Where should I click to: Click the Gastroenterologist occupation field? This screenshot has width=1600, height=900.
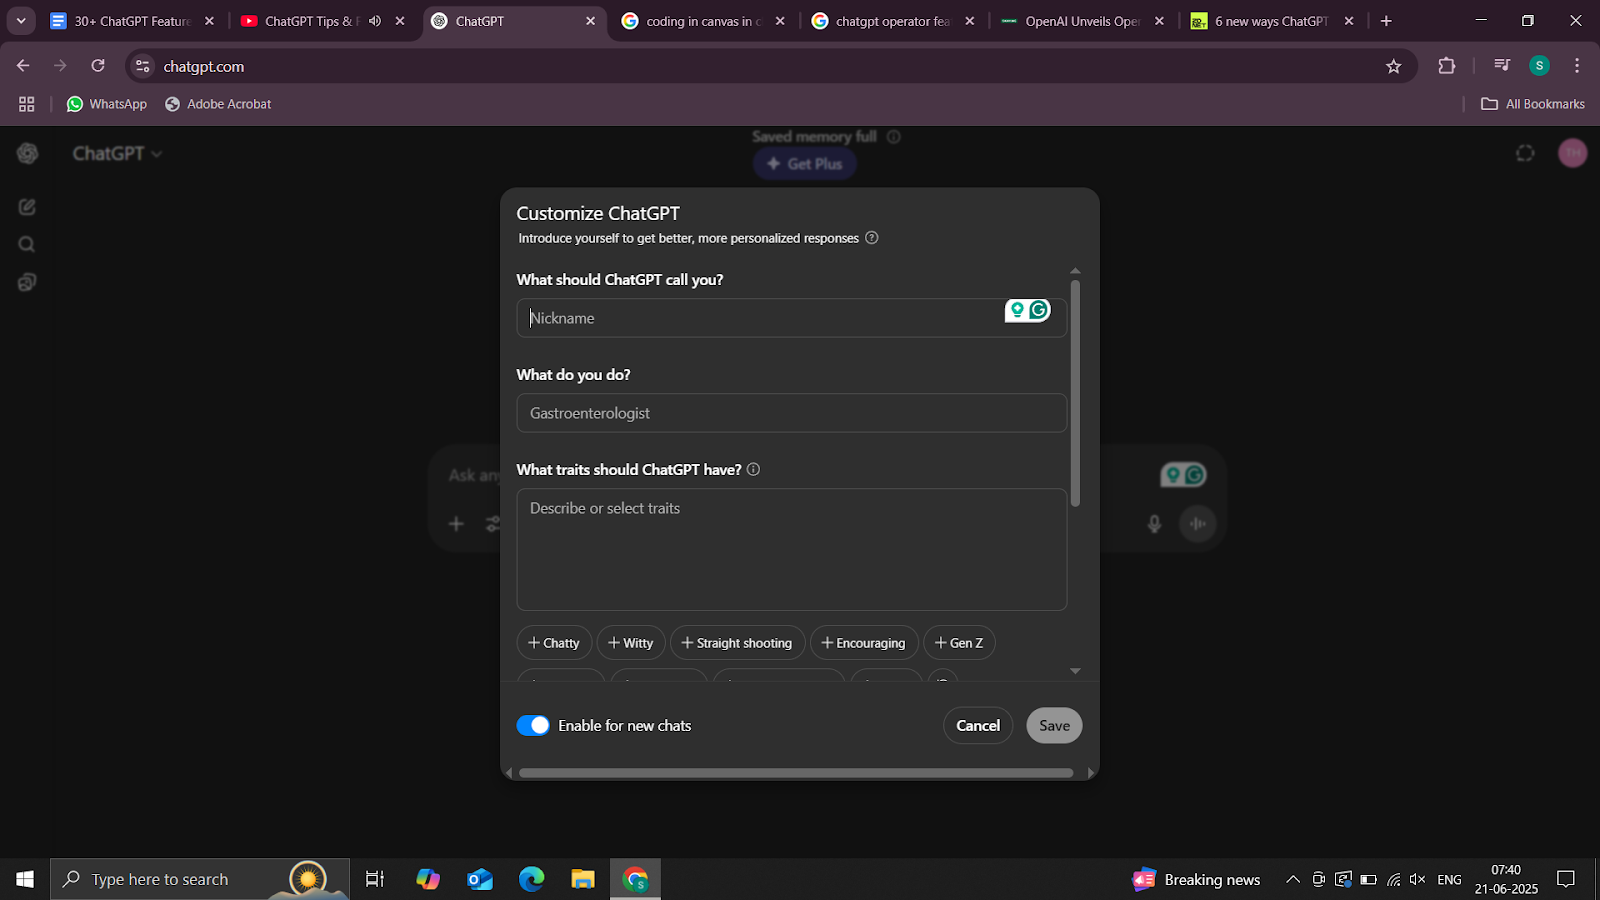[791, 413]
